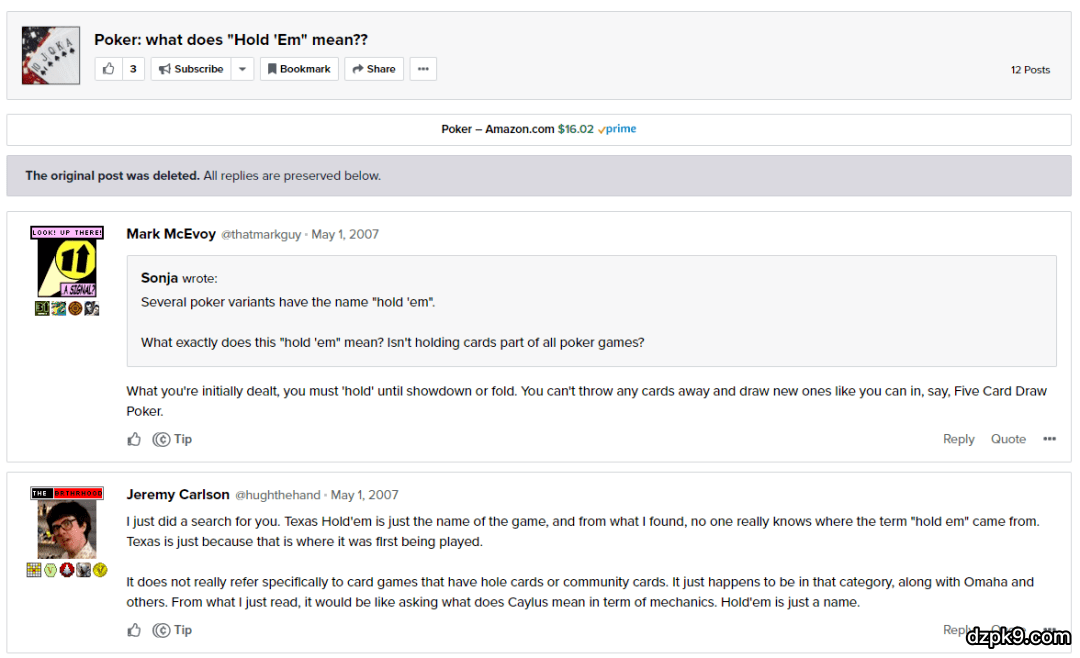Screen dimensions: 1080x658
Task: Open the Poker Amazon.com price link
Action: [x=538, y=129]
